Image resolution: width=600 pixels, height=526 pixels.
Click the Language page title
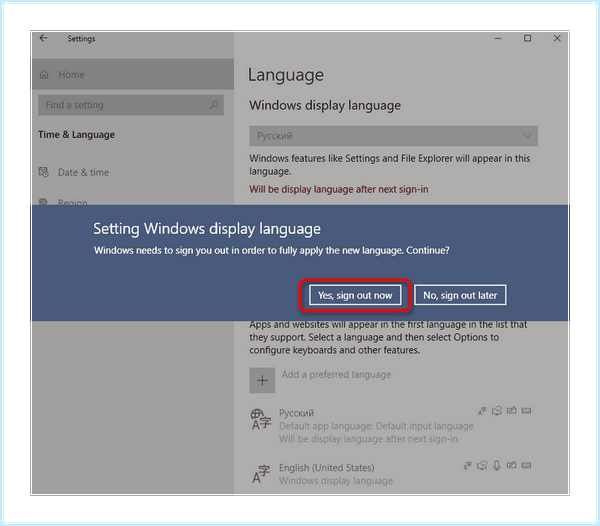286,75
